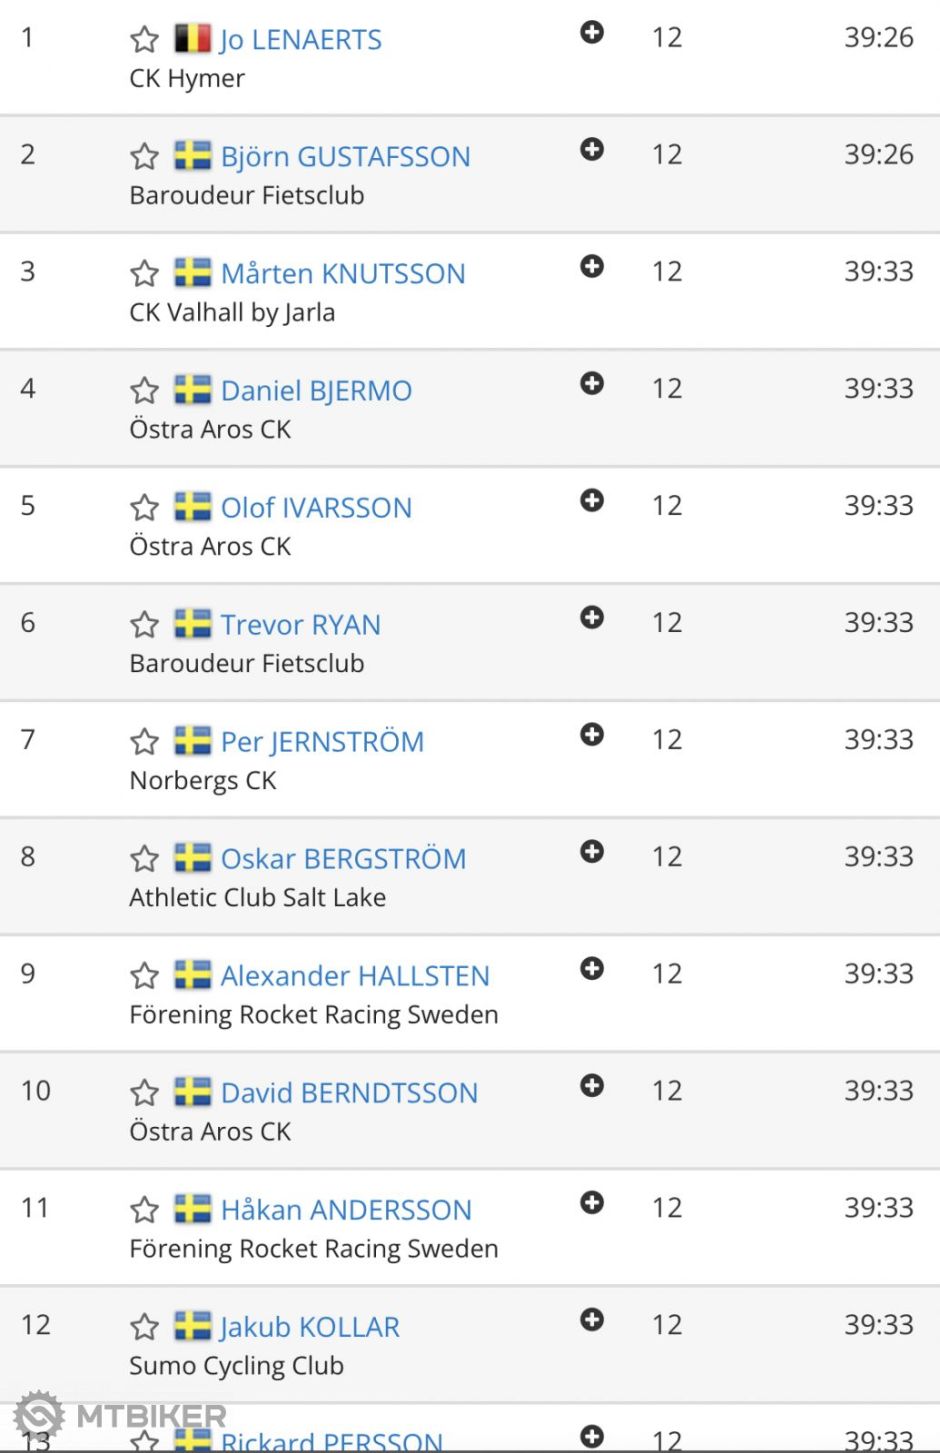
Task: Favorite star icon for Håkan ANDERSSON
Action: [x=145, y=1210]
